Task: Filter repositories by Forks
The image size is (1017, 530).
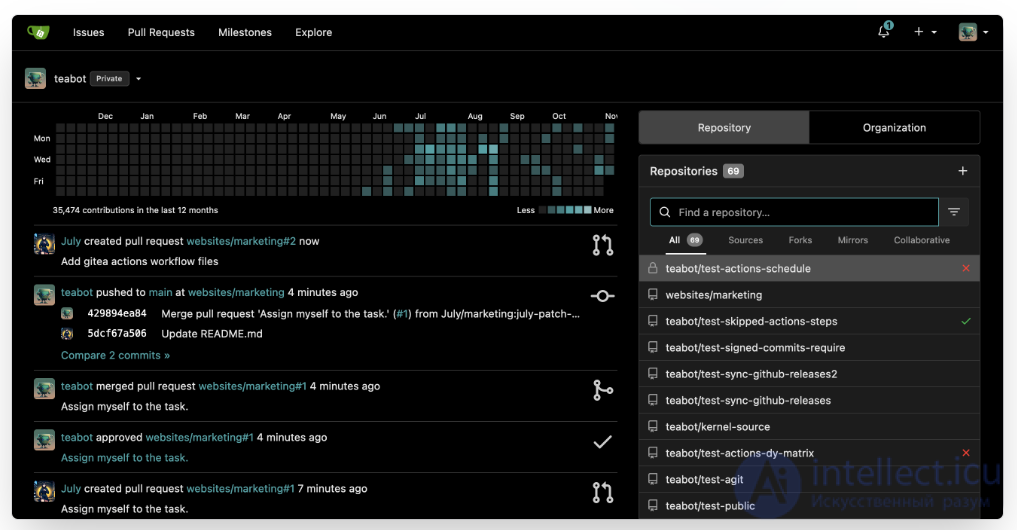Action: click(800, 240)
